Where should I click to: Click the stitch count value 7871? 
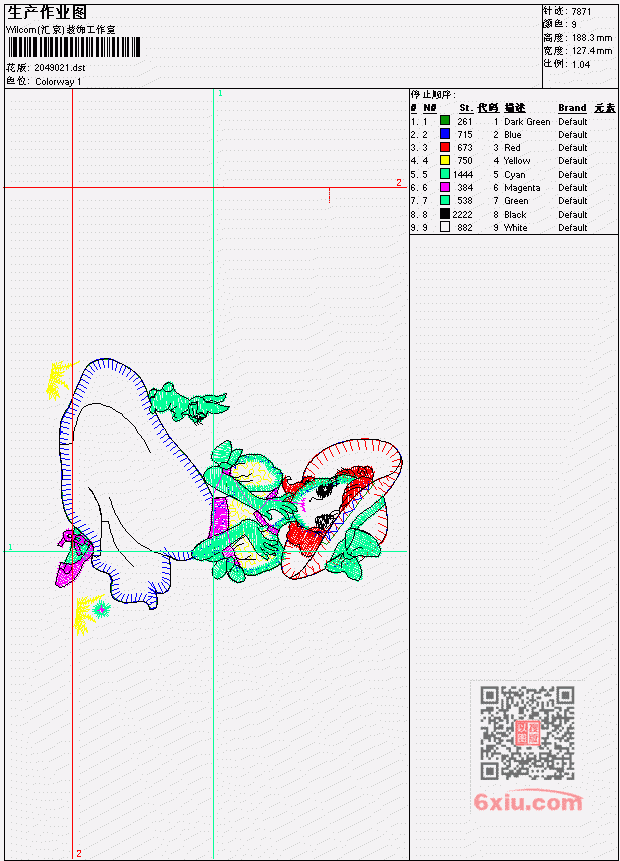pos(581,12)
